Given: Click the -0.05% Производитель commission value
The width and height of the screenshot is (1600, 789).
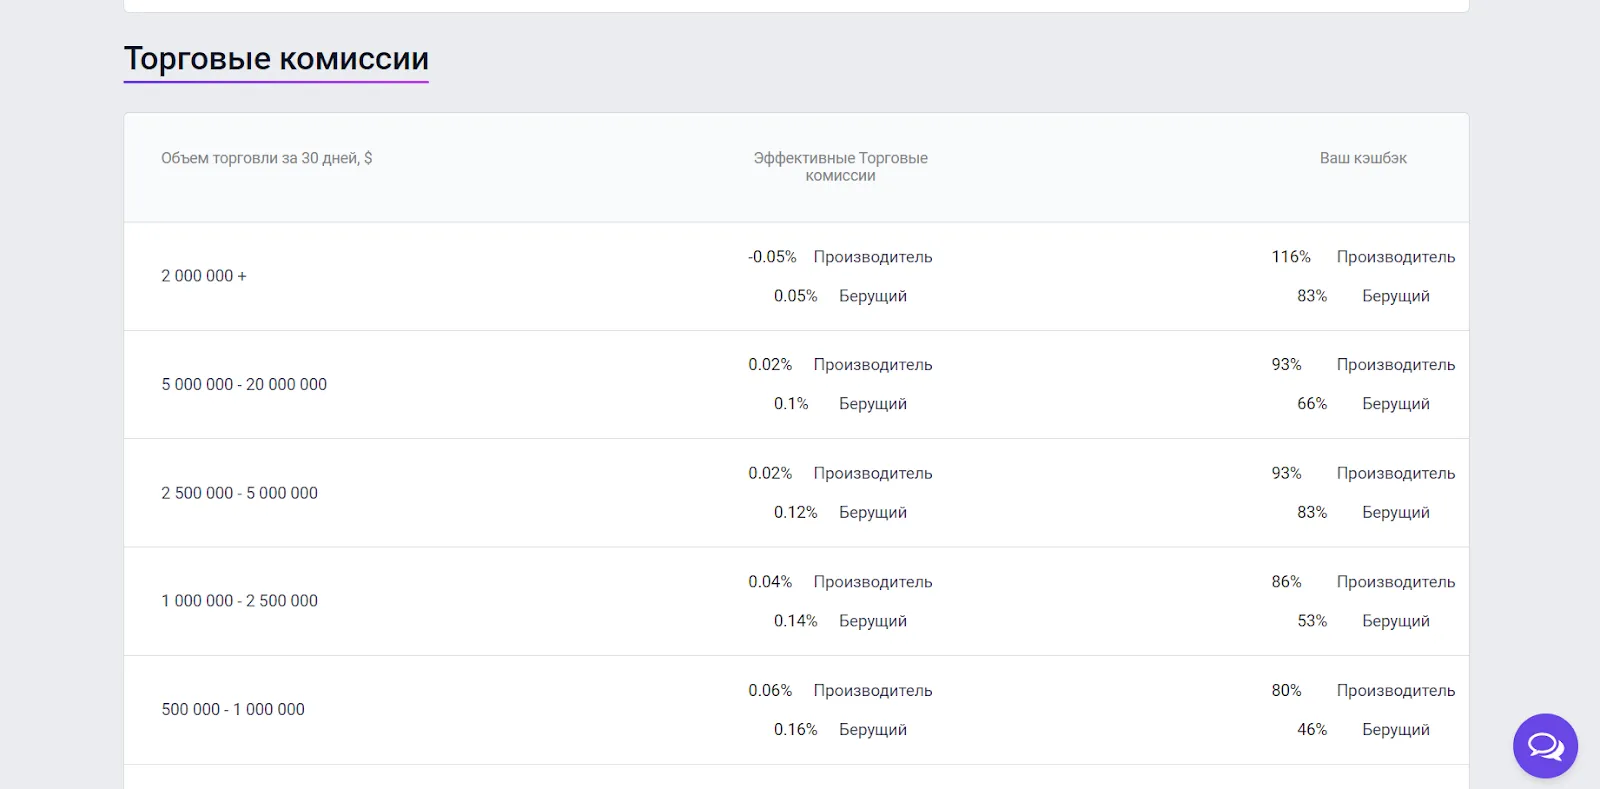Looking at the screenshot, I should [772, 257].
